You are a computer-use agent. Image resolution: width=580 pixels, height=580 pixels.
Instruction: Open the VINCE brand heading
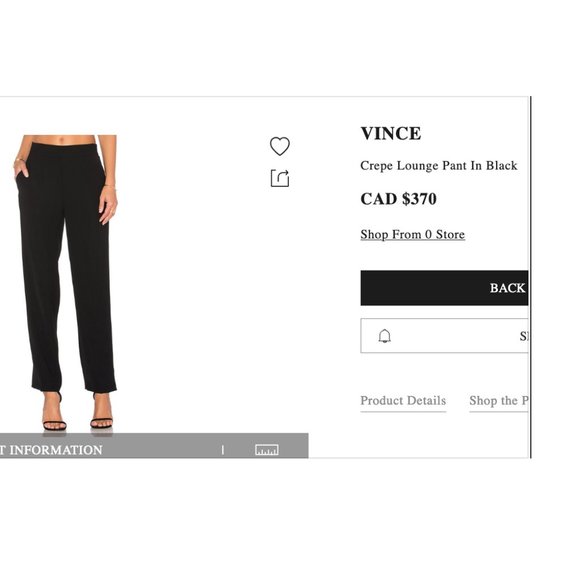point(391,134)
